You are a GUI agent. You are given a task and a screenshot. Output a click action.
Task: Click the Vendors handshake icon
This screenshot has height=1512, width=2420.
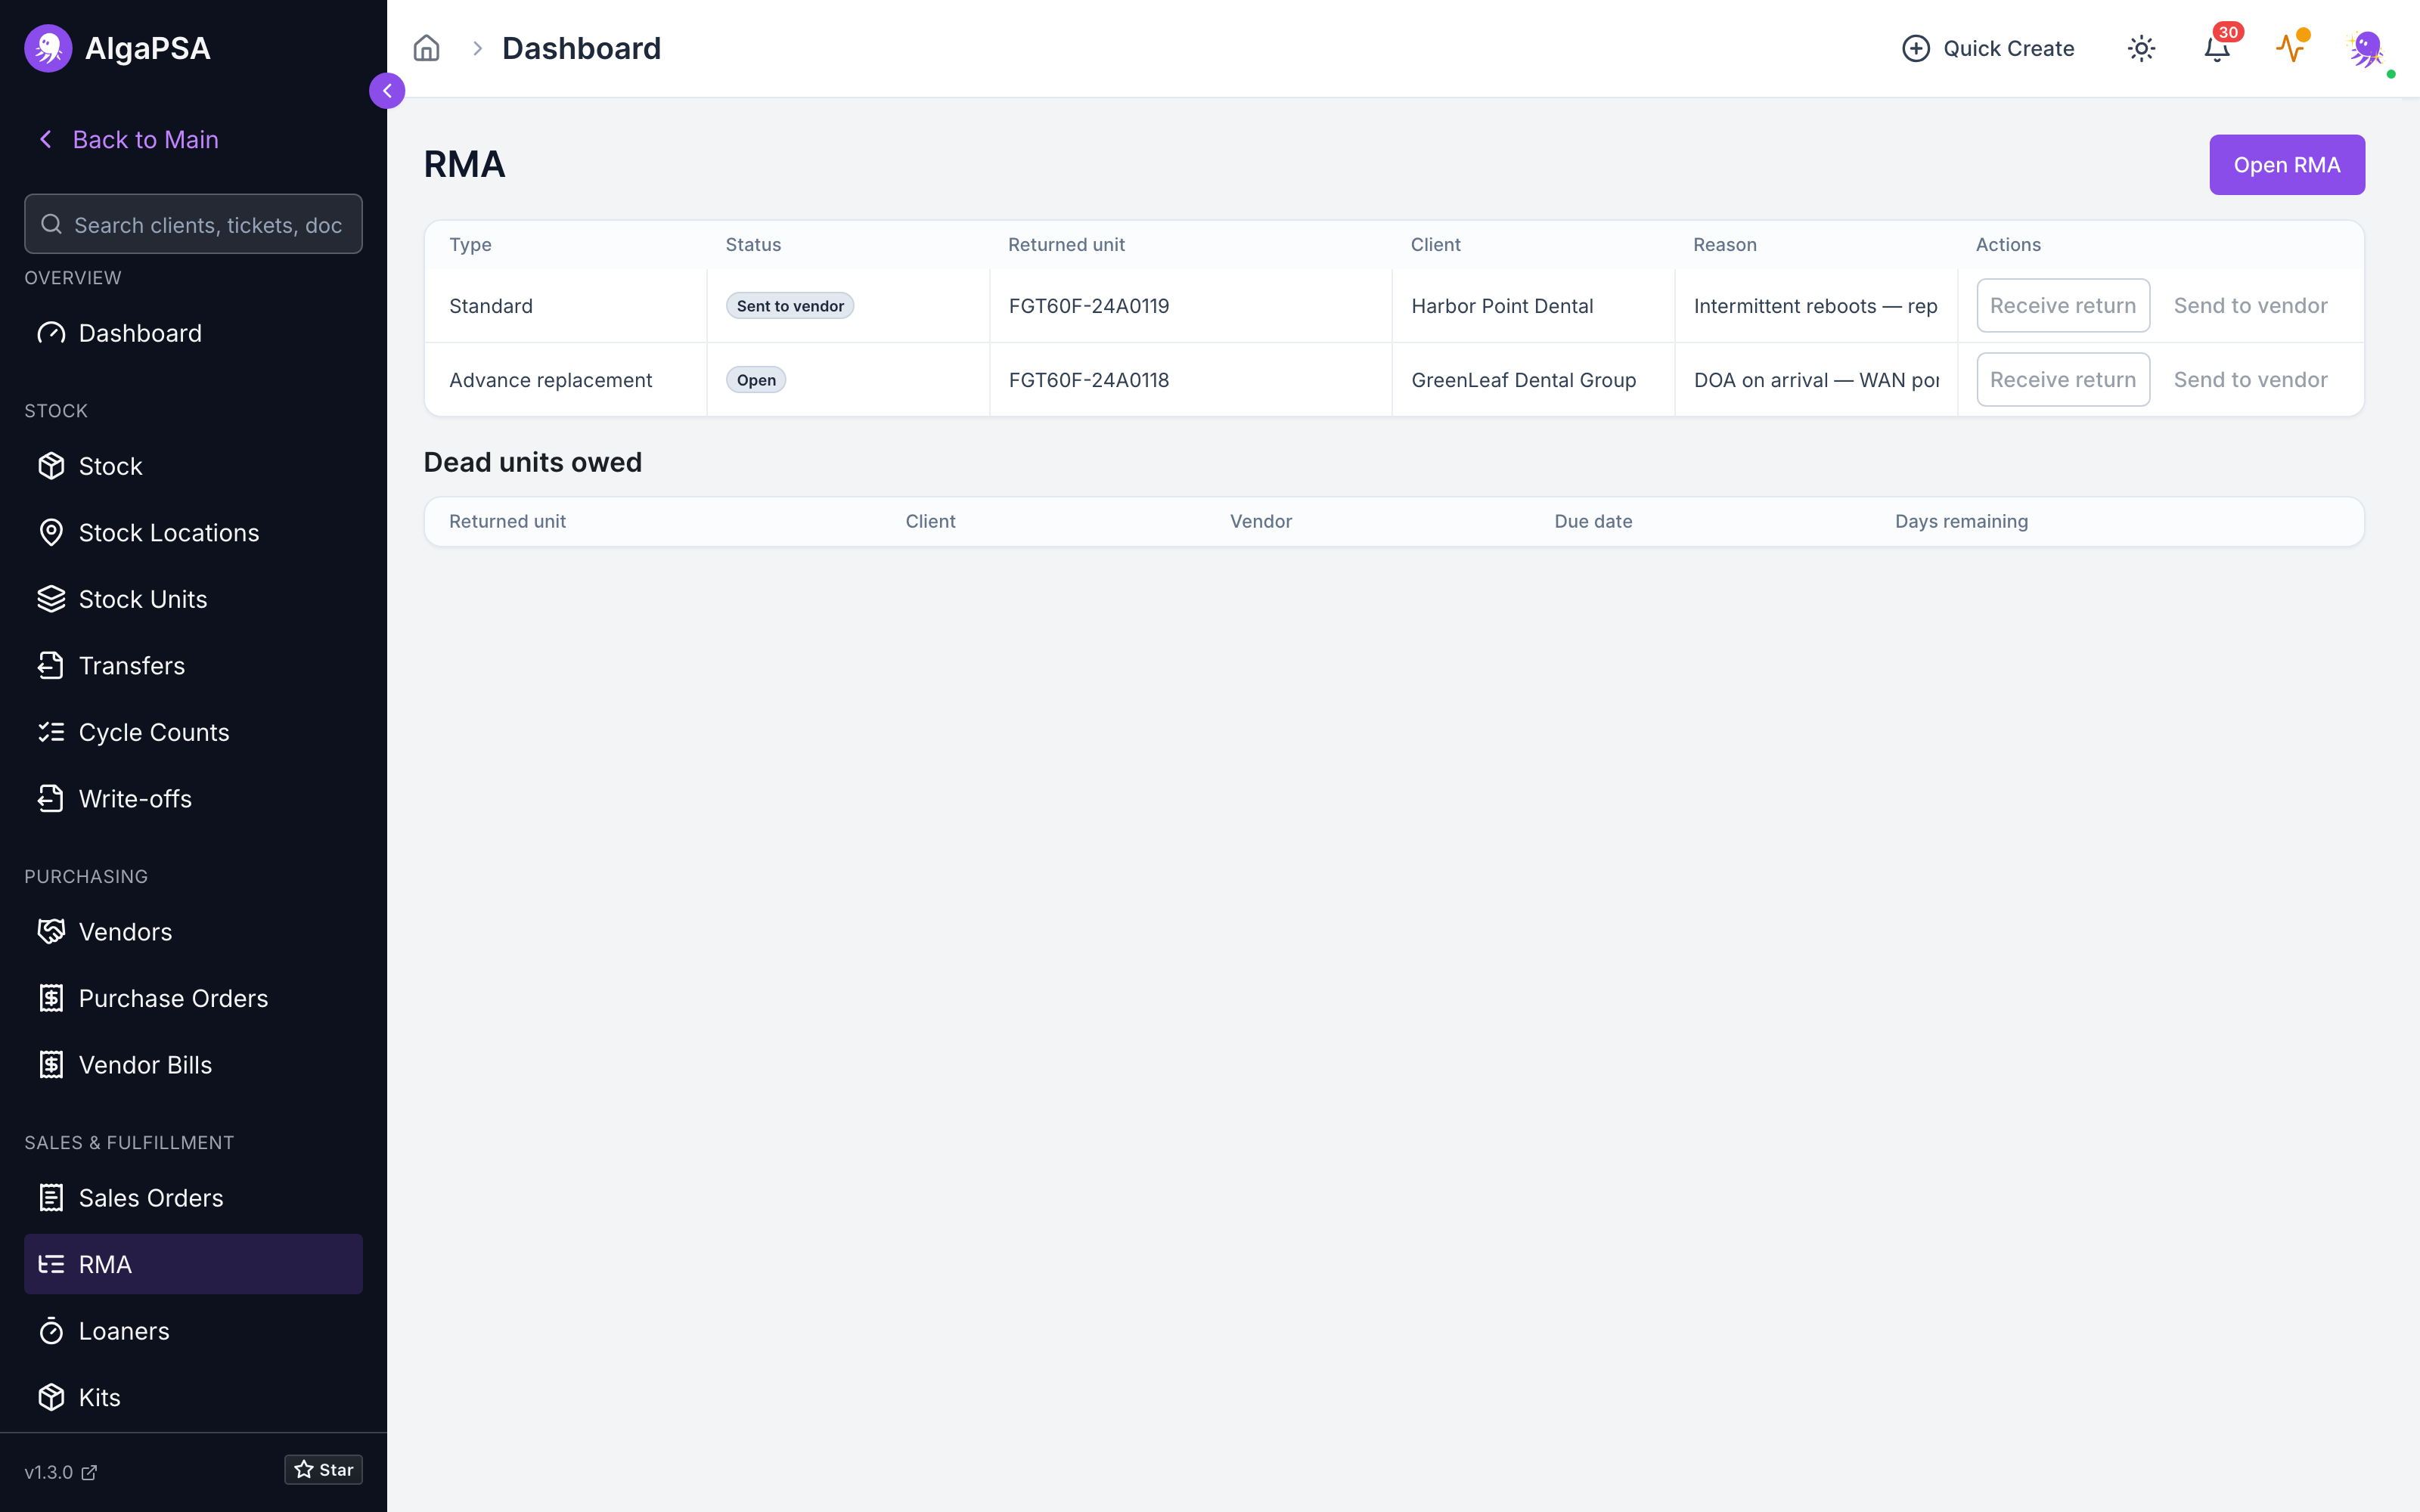click(x=51, y=932)
